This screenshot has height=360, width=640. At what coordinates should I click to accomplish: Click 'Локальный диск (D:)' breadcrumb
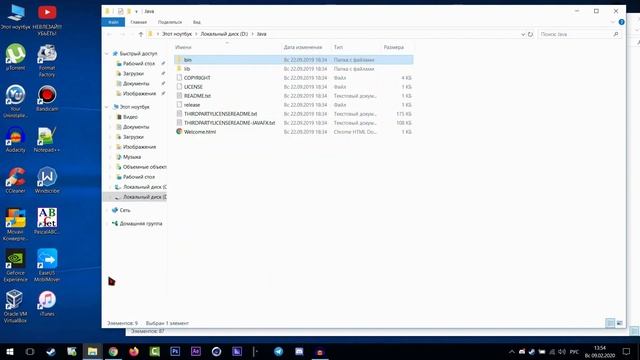(x=224, y=34)
